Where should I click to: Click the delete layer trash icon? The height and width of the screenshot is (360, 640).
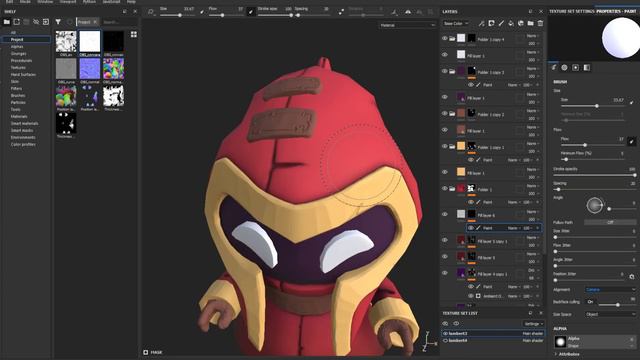click(x=540, y=24)
